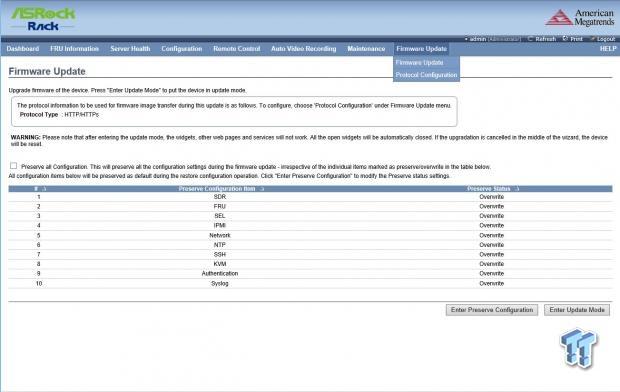Open the HELP link
Screen dimensions: 620x392
click(608, 49)
